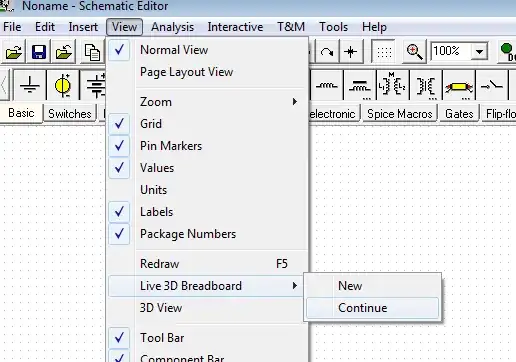The width and height of the screenshot is (516, 362).
Task: Select the switch component
Action: [492, 86]
